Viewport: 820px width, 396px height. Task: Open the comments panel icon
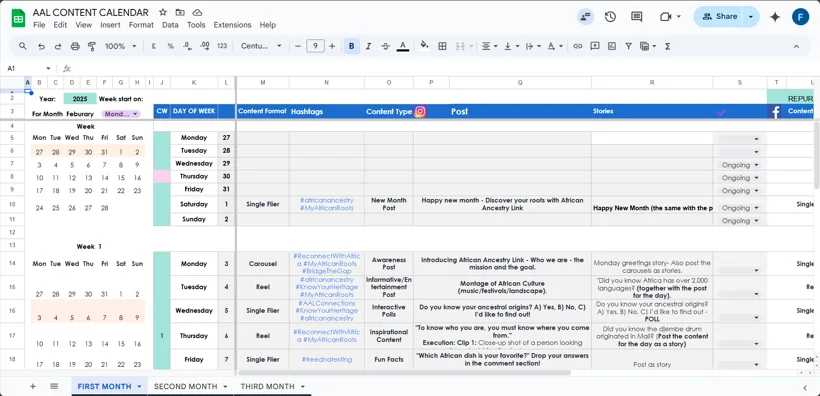click(x=636, y=17)
